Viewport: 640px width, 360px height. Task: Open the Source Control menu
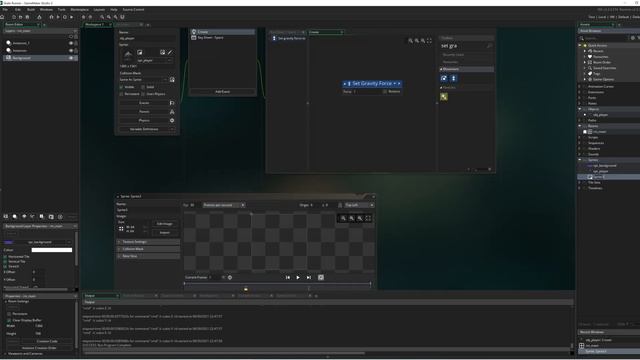tap(133, 9)
